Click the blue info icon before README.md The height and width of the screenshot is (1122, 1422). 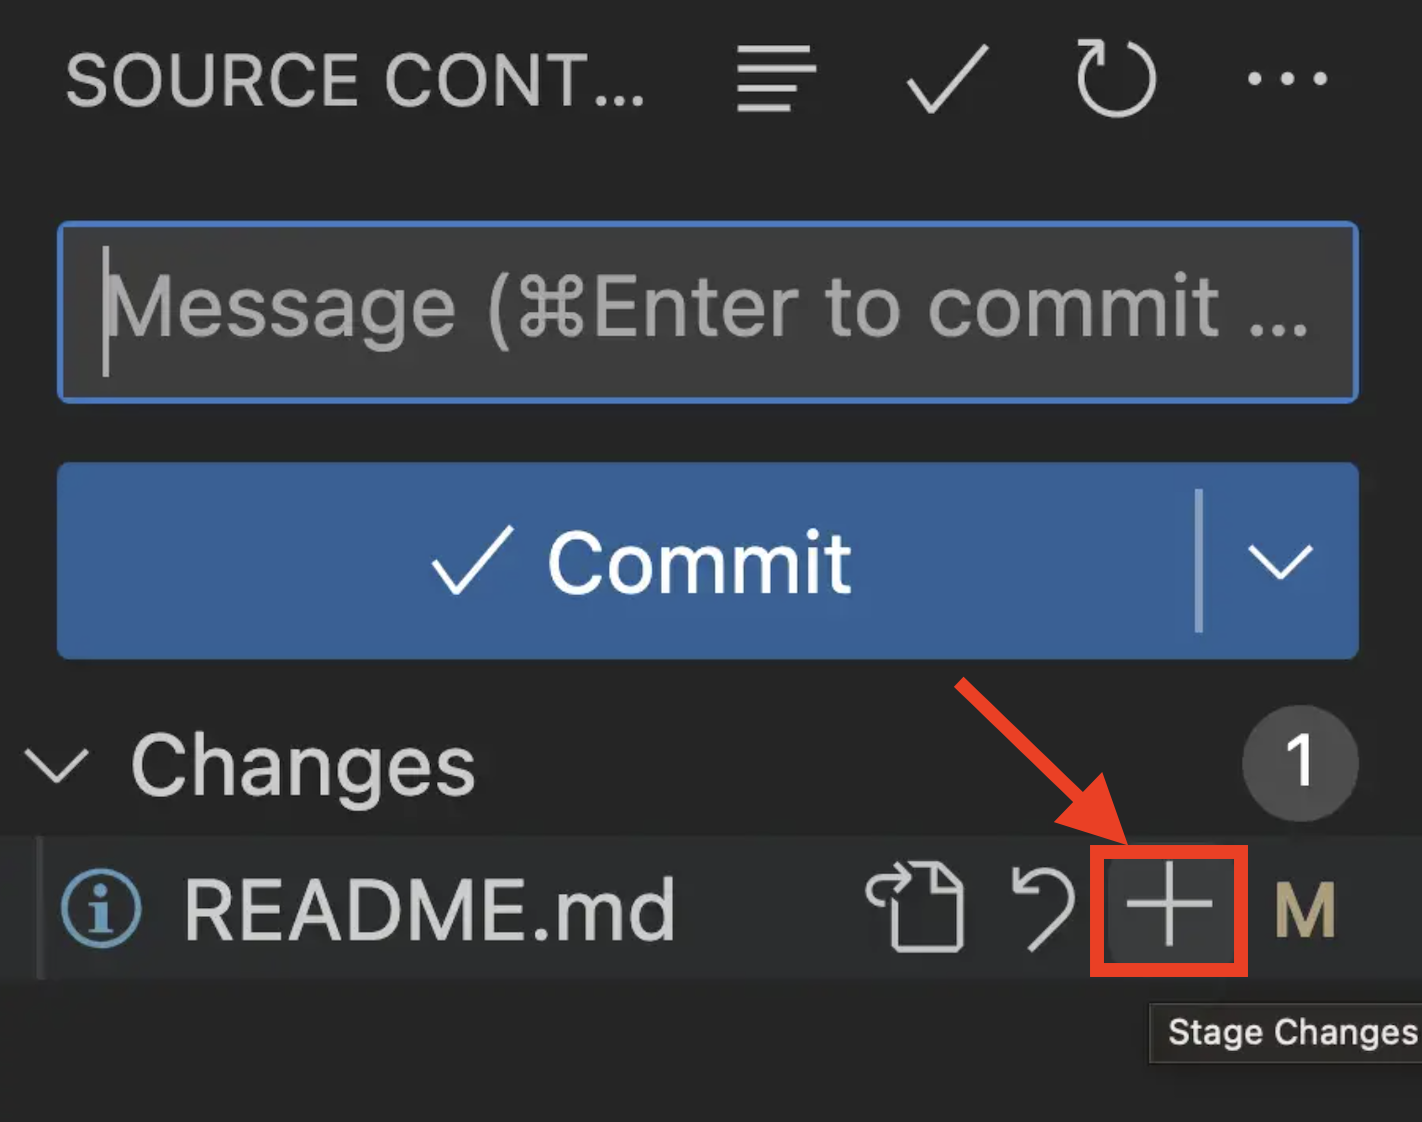click(101, 907)
